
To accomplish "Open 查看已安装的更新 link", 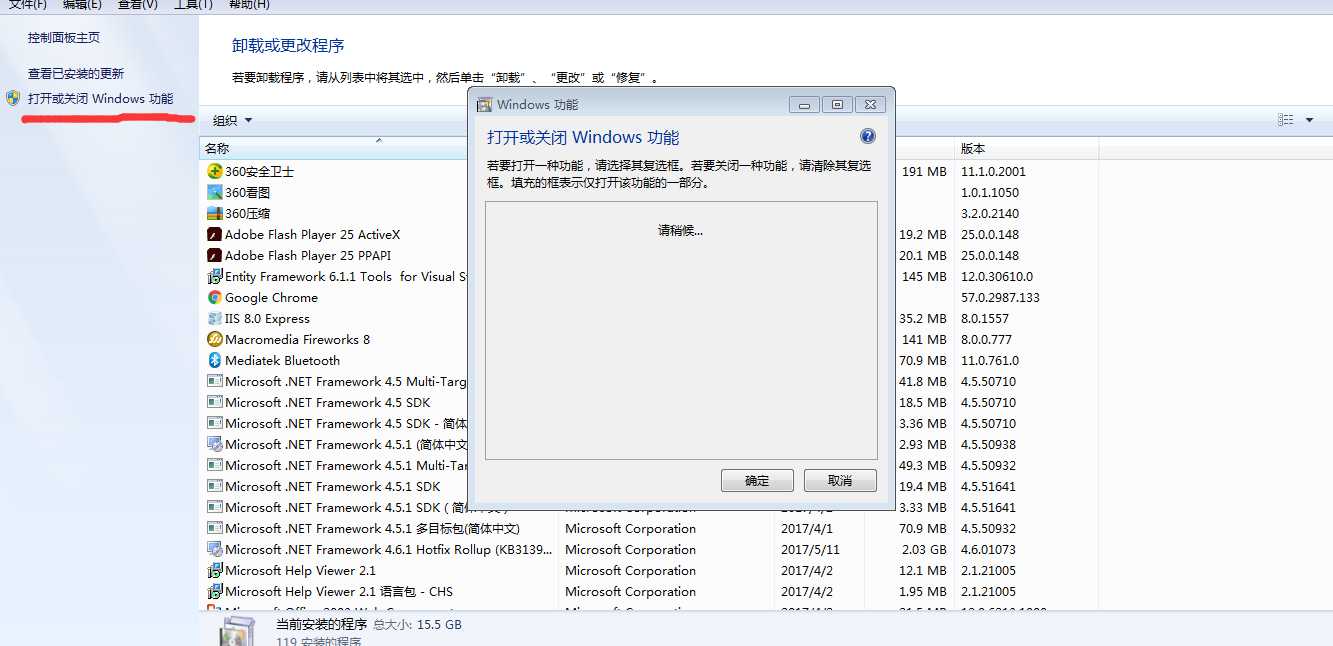I will coord(76,73).
